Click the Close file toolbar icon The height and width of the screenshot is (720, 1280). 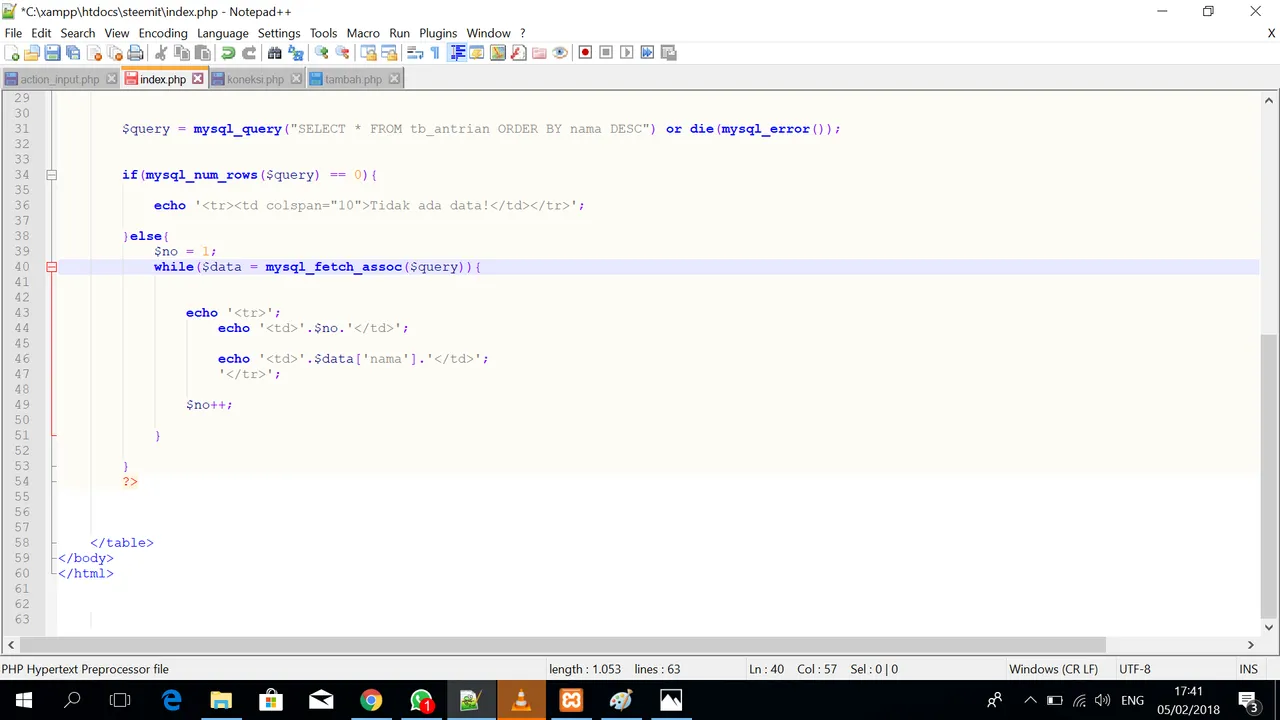pyautogui.click(x=94, y=52)
